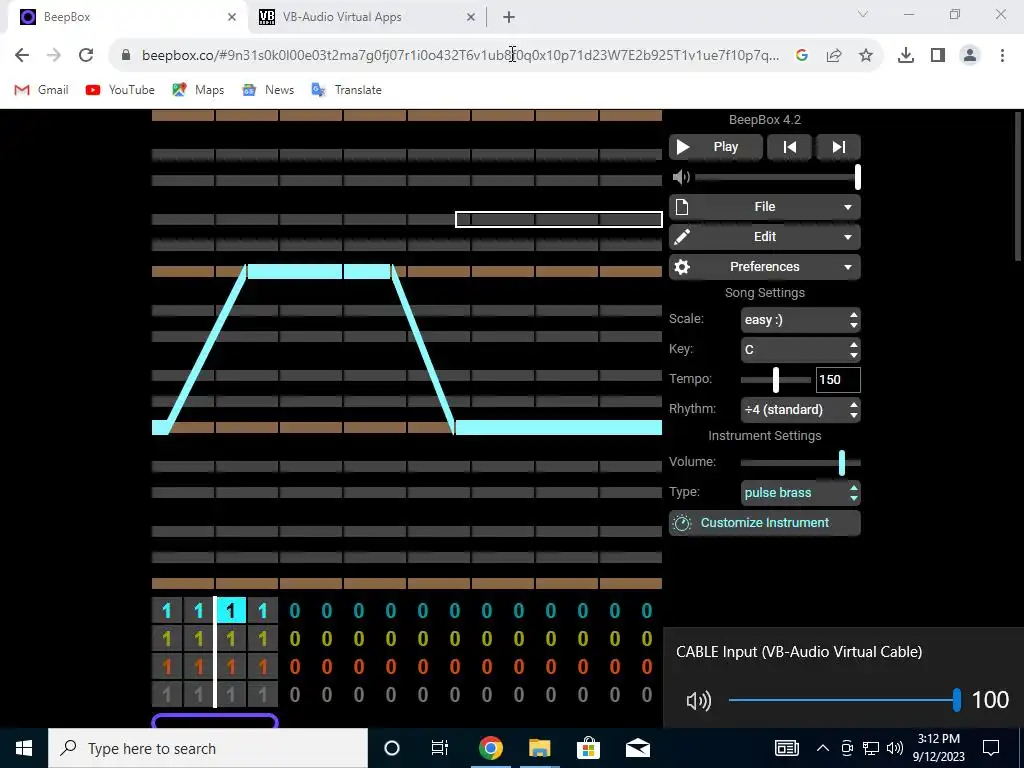The image size is (1024, 768).
Task: Open tab search chevron in title bar
Action: coord(863,14)
